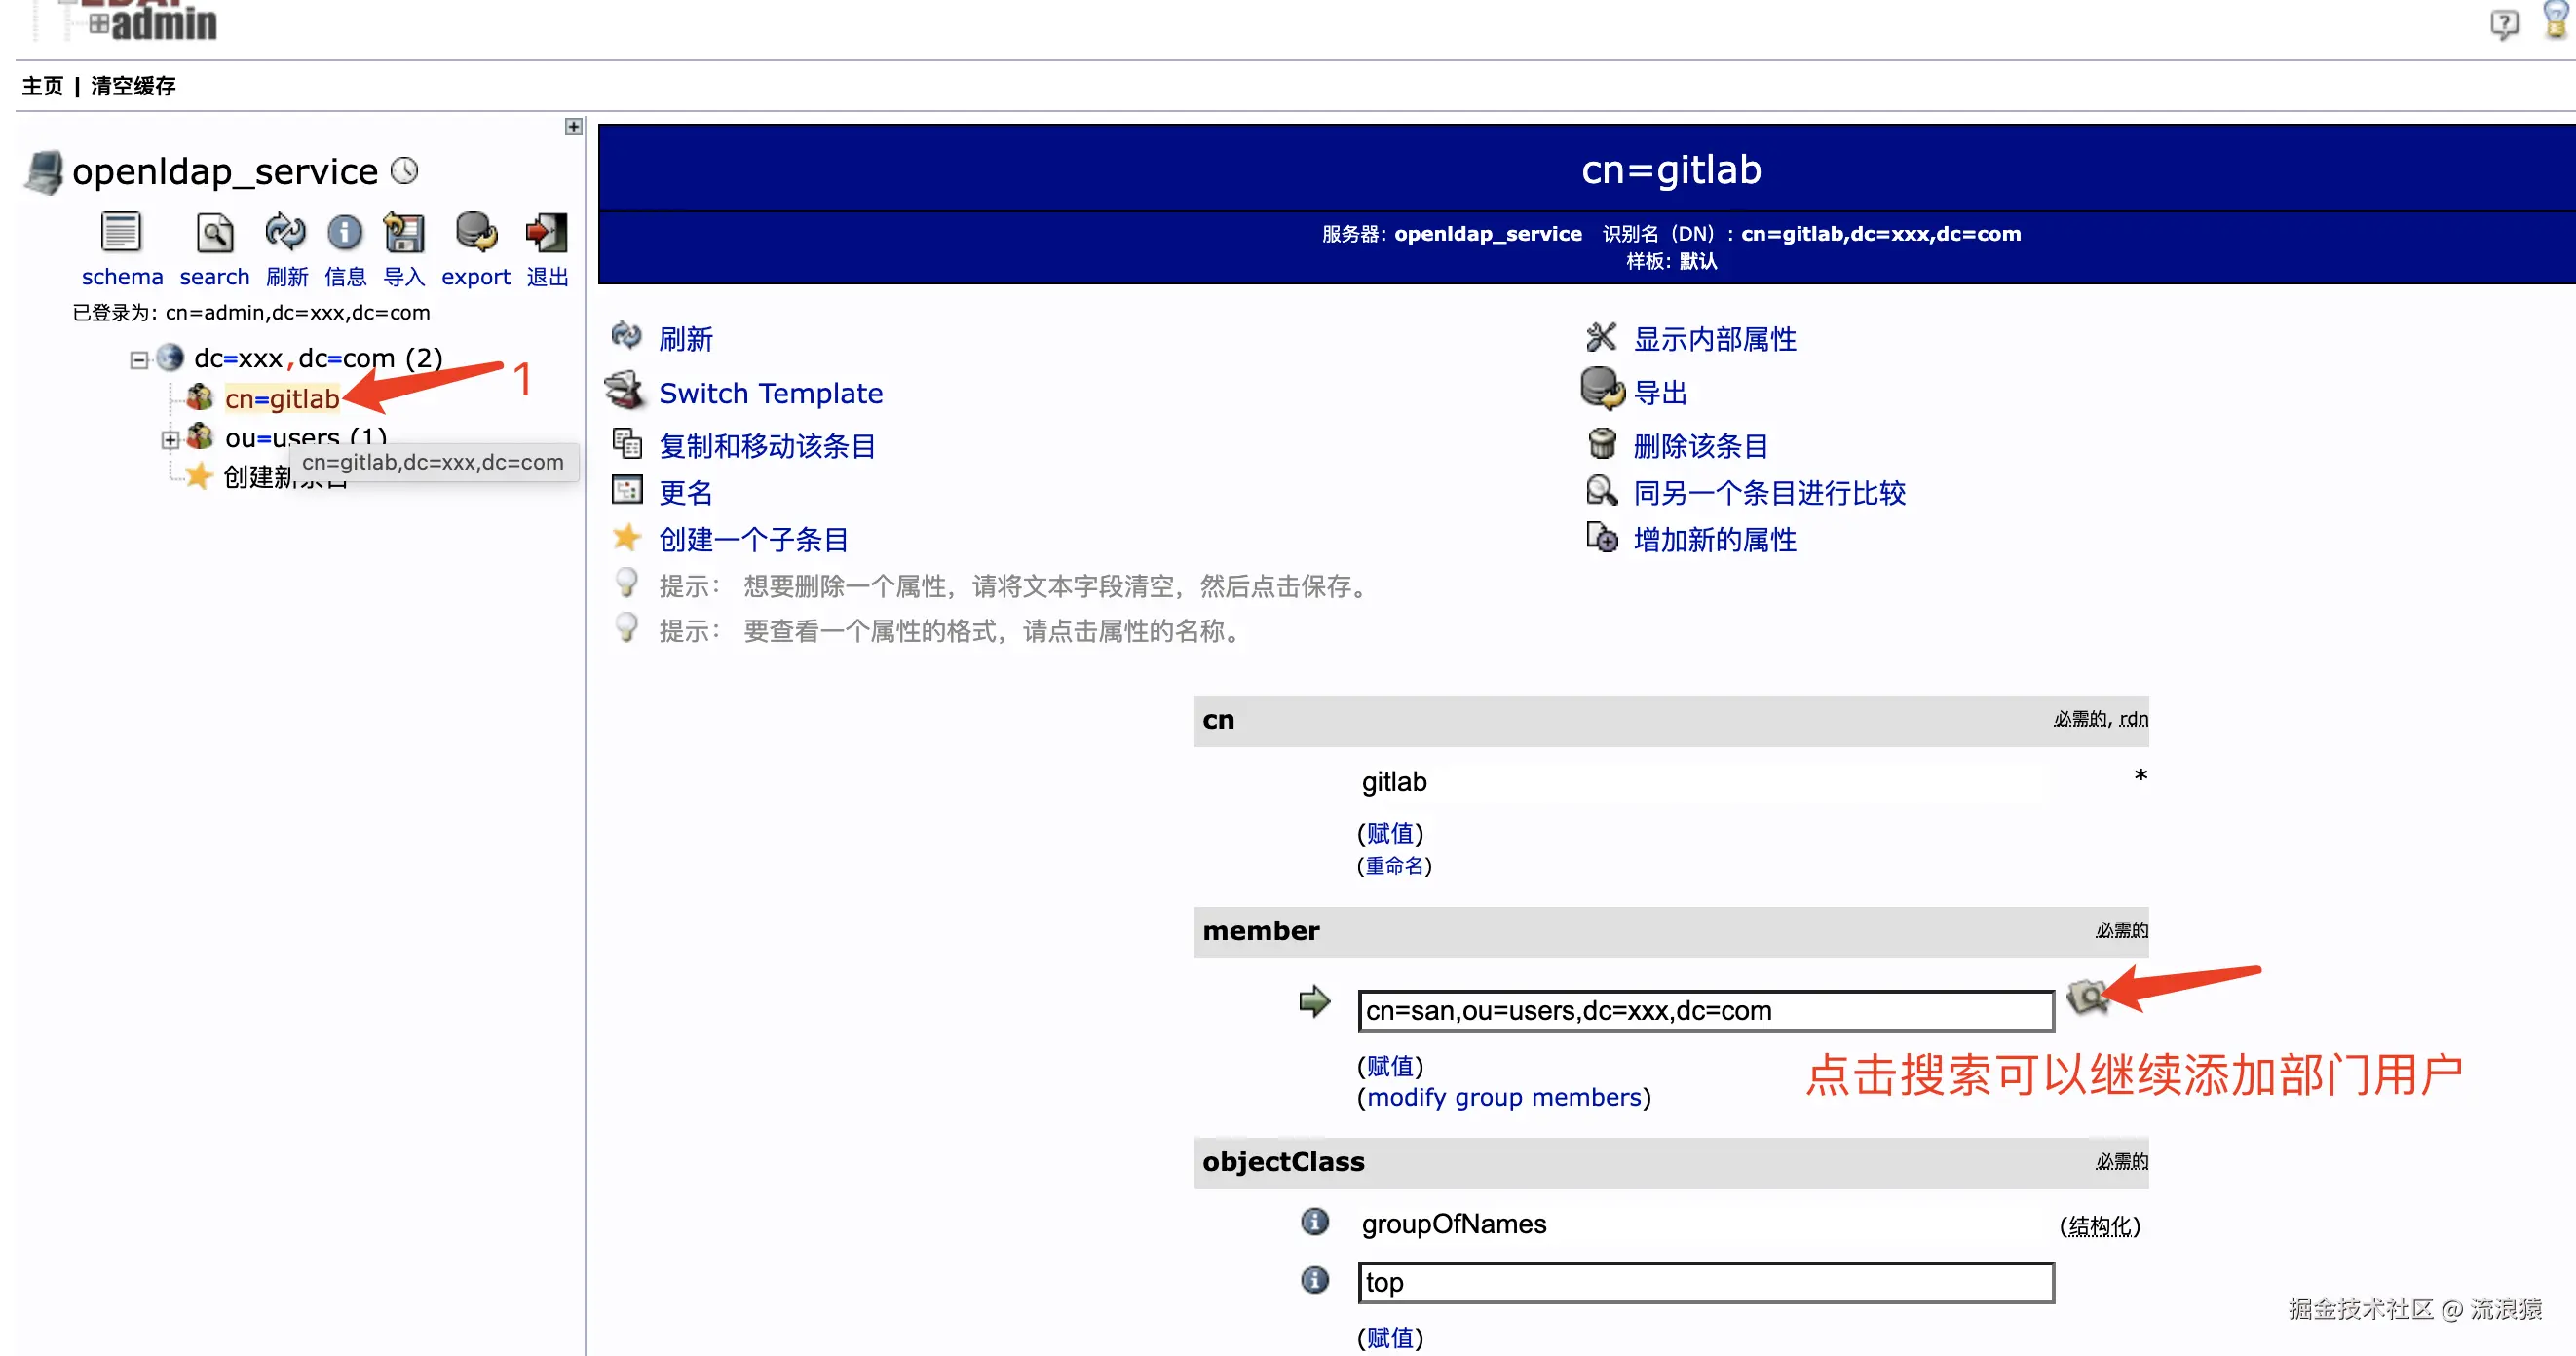Image resolution: width=2576 pixels, height=1356 pixels.
Task: Click the member search magnifier icon
Action: 2088,996
